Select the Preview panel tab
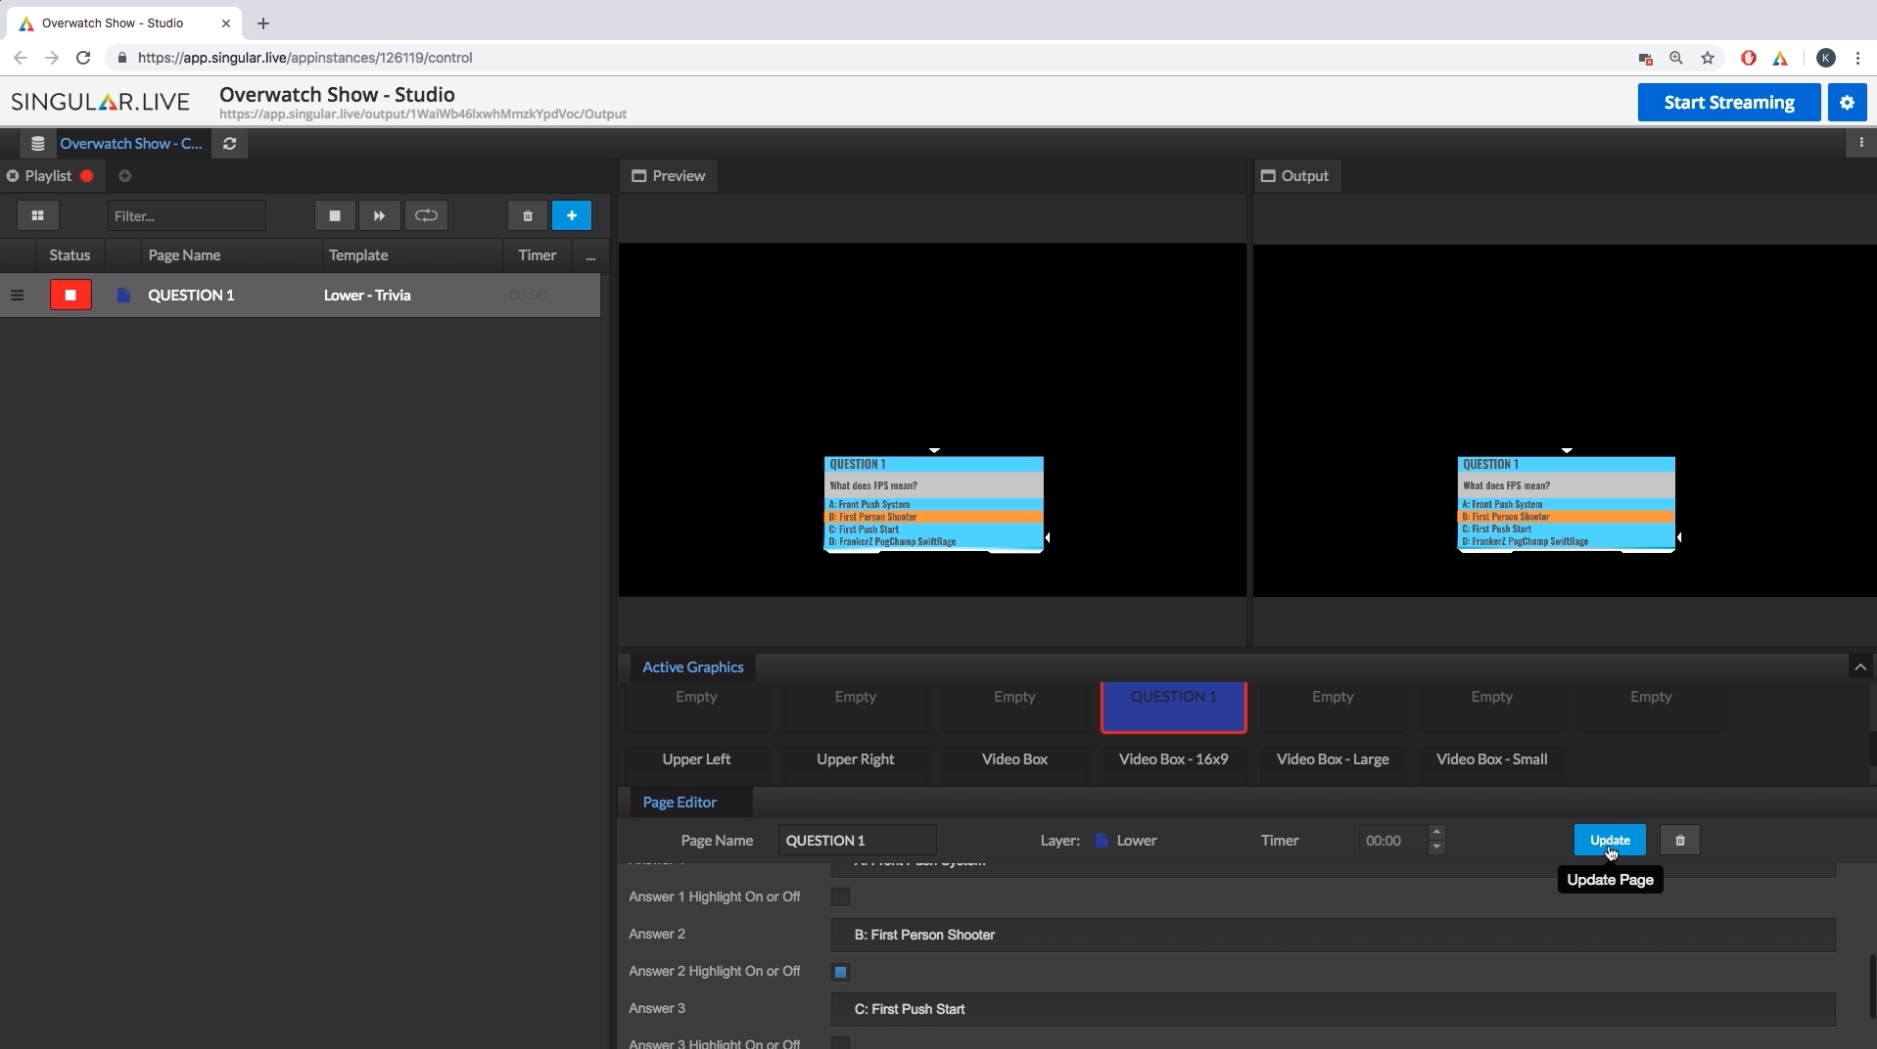Screen dimensions: 1877x1049 pos(668,175)
